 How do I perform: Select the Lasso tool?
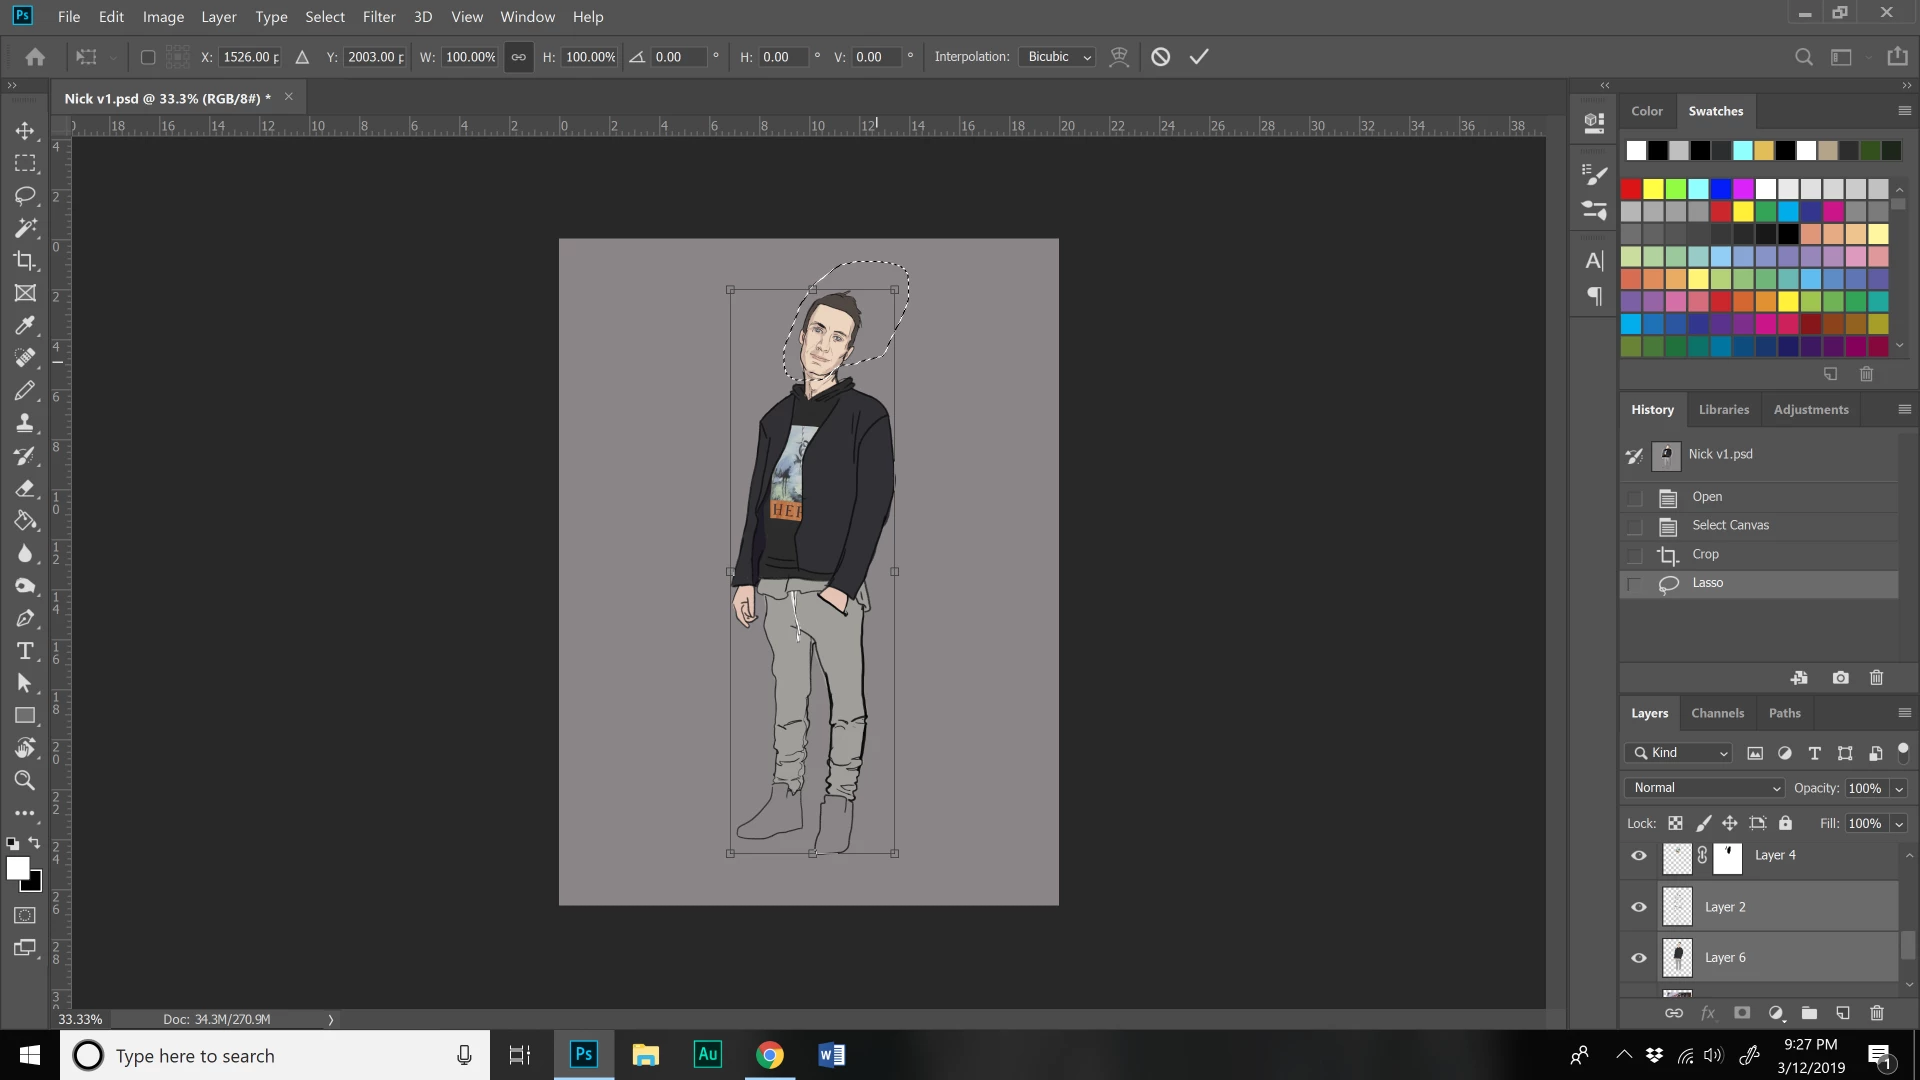point(25,196)
